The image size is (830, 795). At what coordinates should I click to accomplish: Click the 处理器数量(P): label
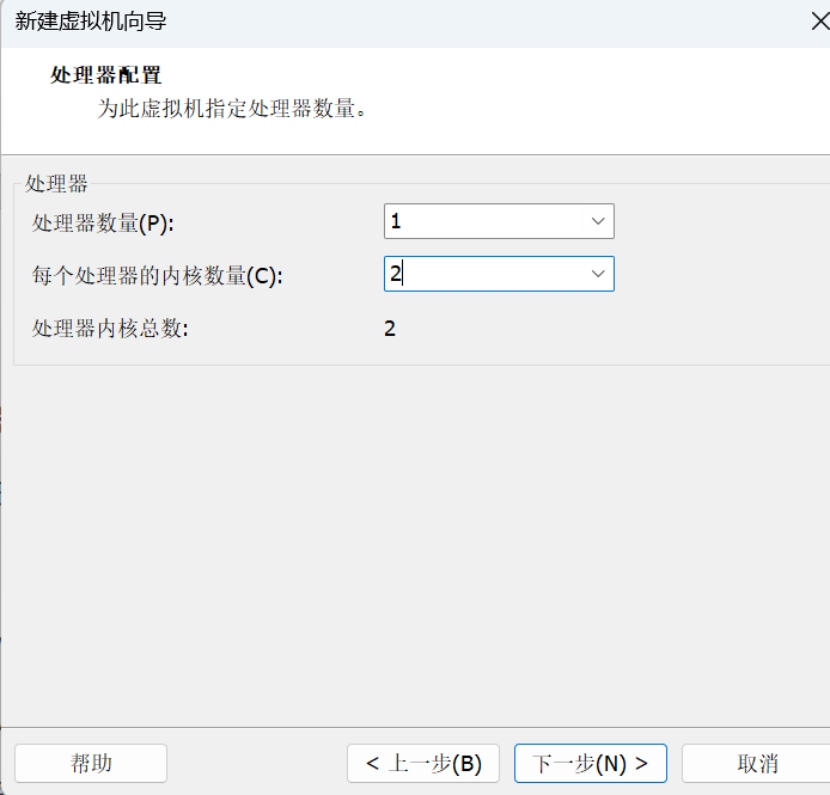tap(103, 223)
